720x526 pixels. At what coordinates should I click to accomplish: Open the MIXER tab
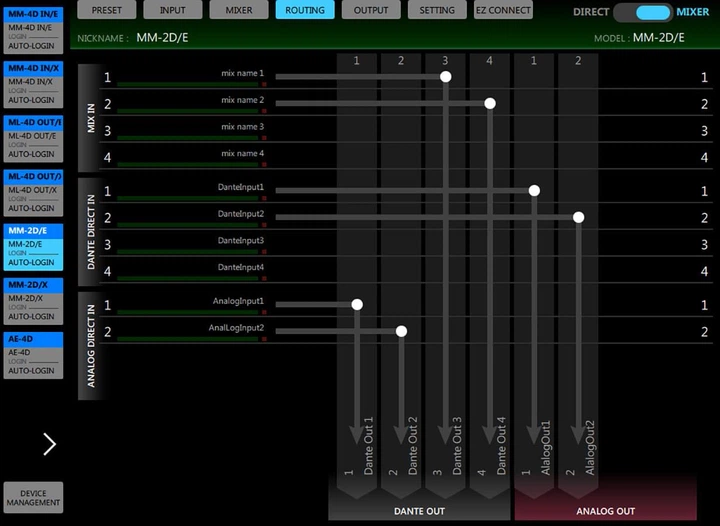pyautogui.click(x=239, y=10)
